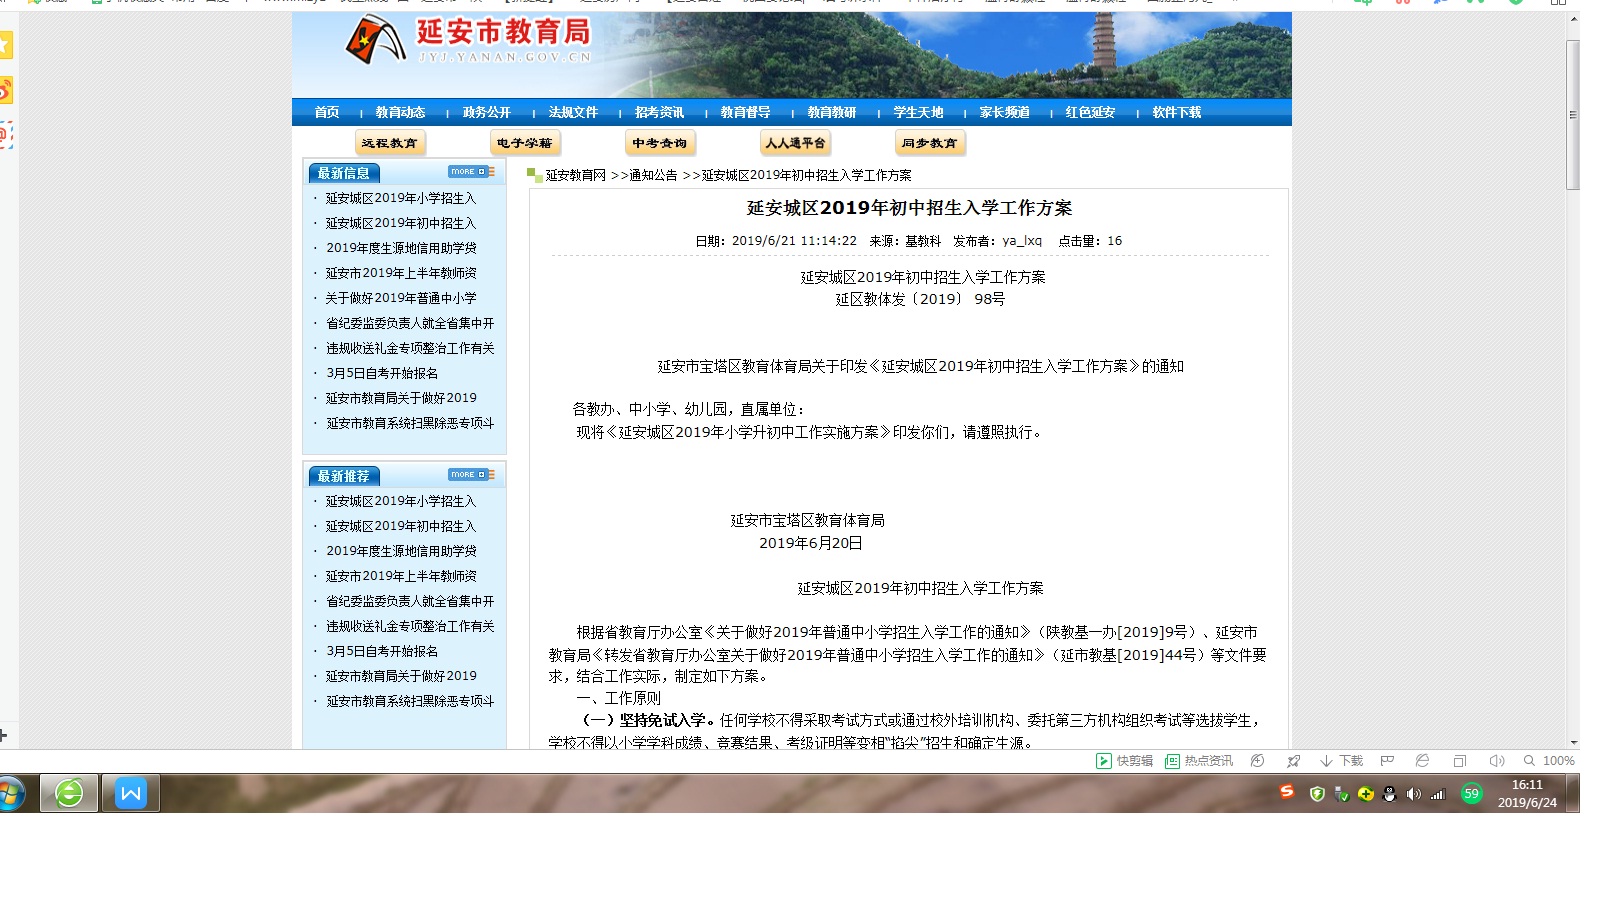Viewport: 1600px width, 900px height.
Task: Expand 最新推荐 list with MORE button
Action: coord(471,475)
